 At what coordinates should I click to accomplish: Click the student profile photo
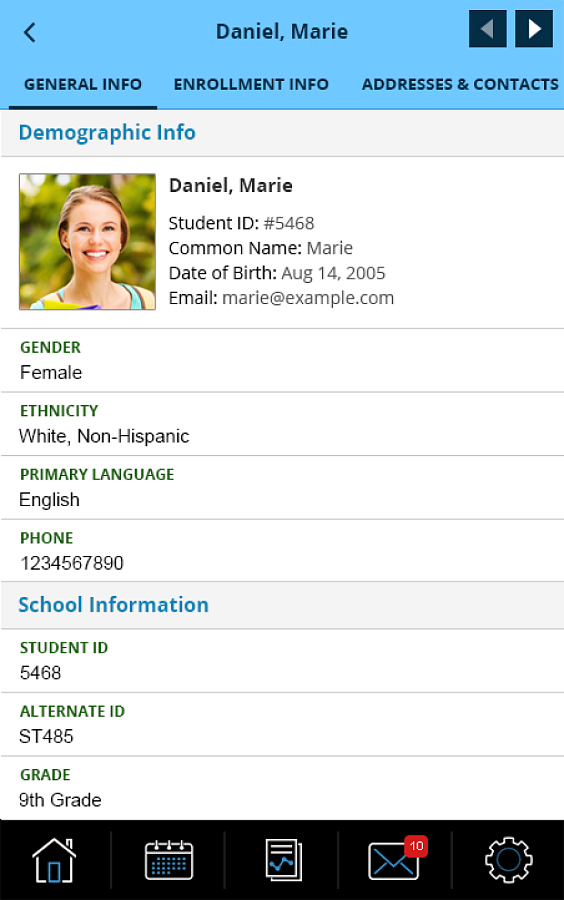point(87,242)
